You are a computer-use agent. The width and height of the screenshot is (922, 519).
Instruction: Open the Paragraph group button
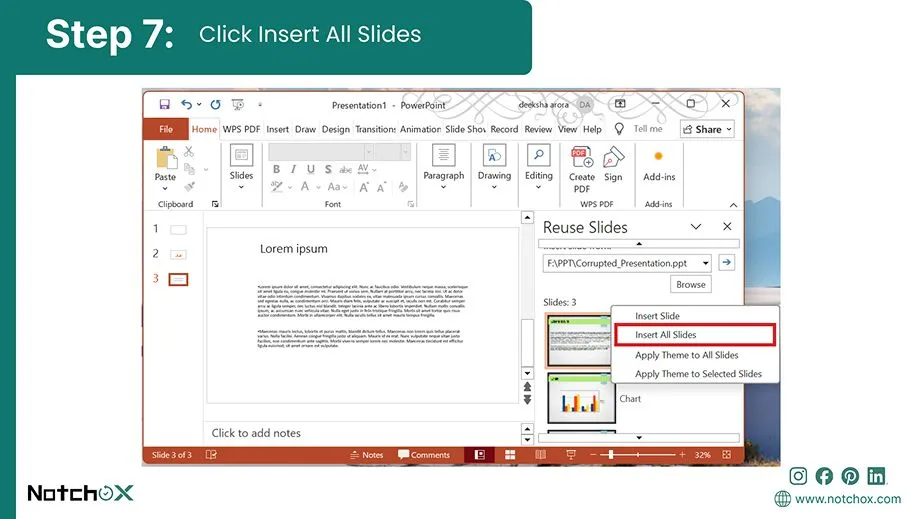click(x=443, y=167)
